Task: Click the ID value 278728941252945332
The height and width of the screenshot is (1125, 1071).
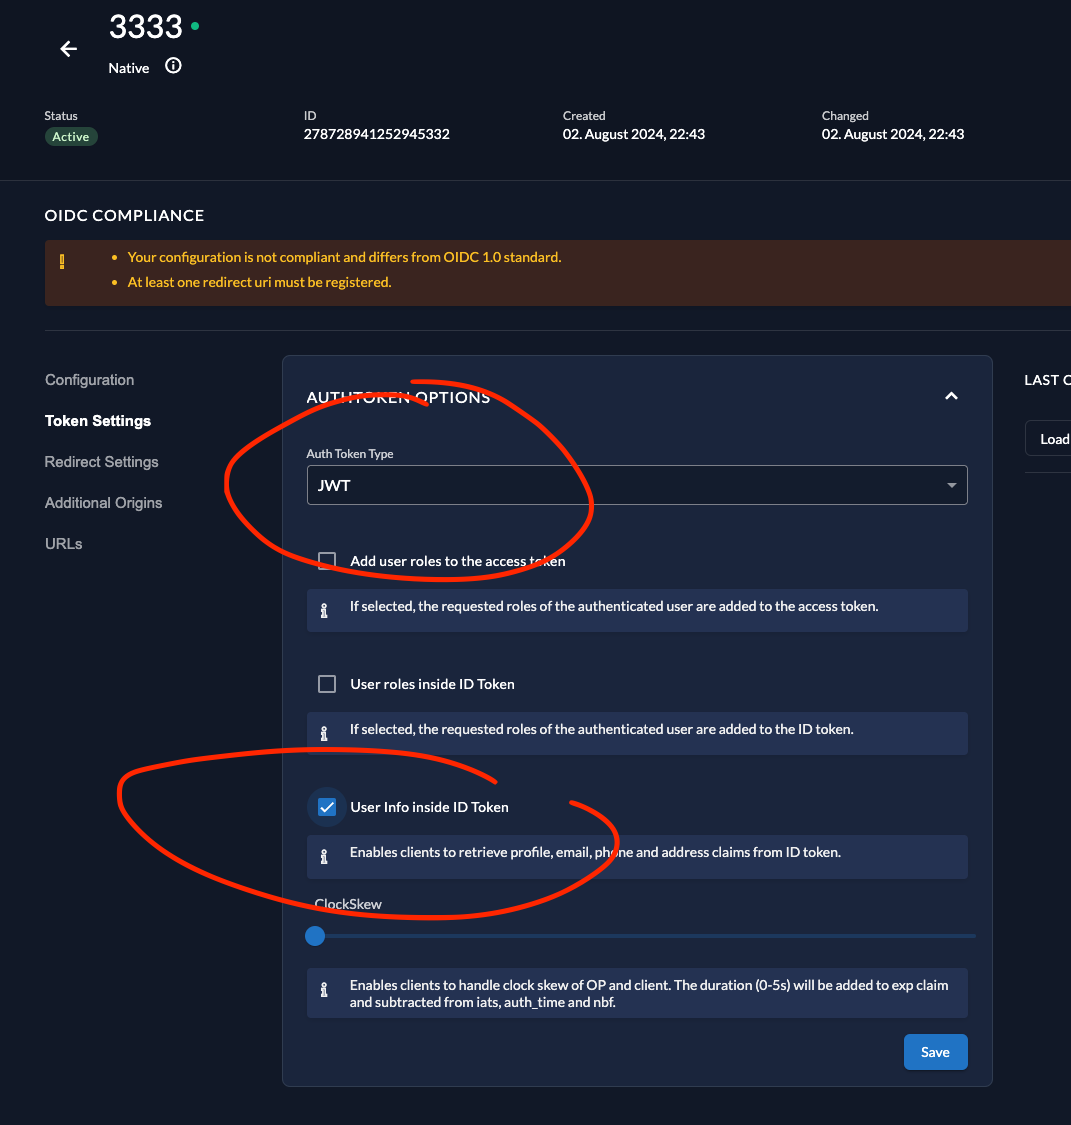Action: (x=377, y=134)
